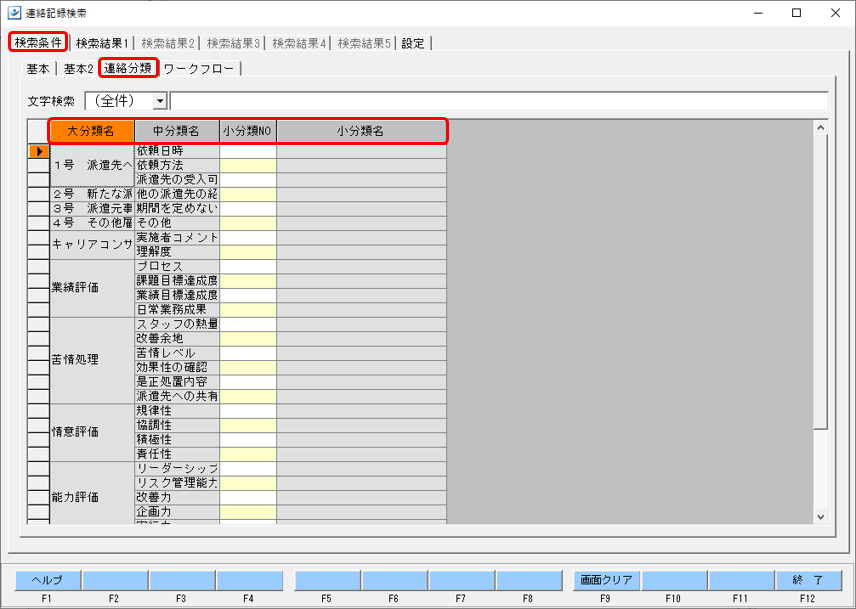Open the 設定 tab
The image size is (856, 609).
(413, 43)
